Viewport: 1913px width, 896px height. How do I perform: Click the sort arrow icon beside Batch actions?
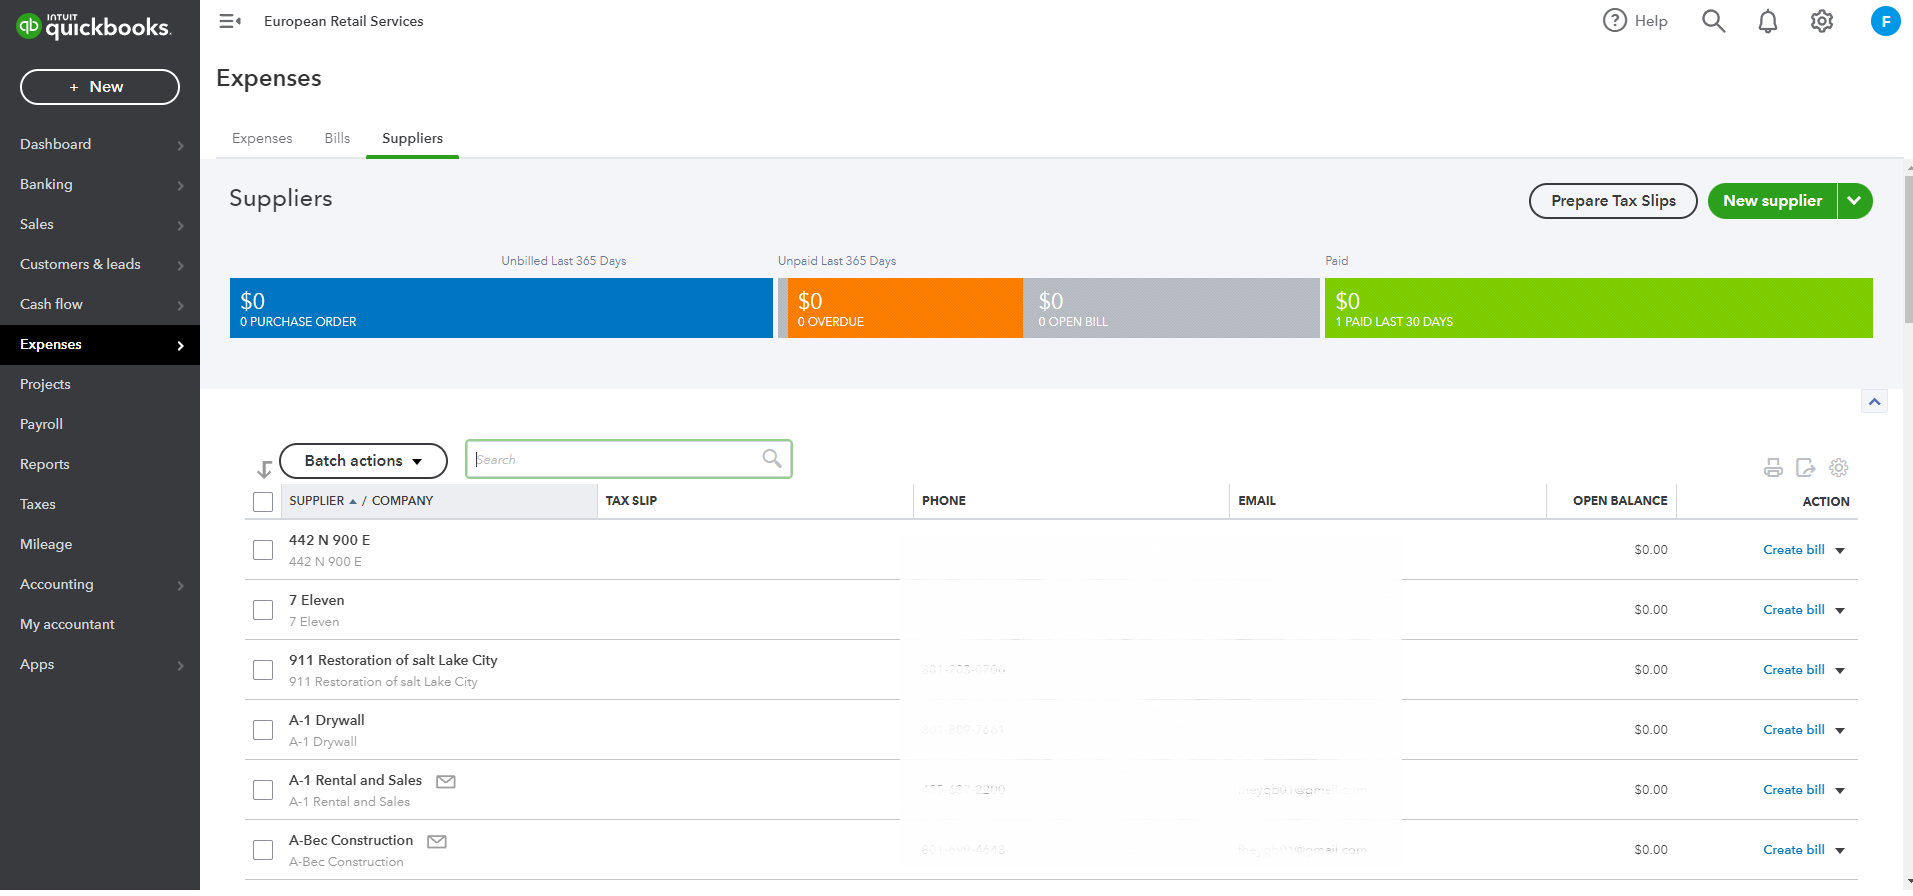point(264,469)
